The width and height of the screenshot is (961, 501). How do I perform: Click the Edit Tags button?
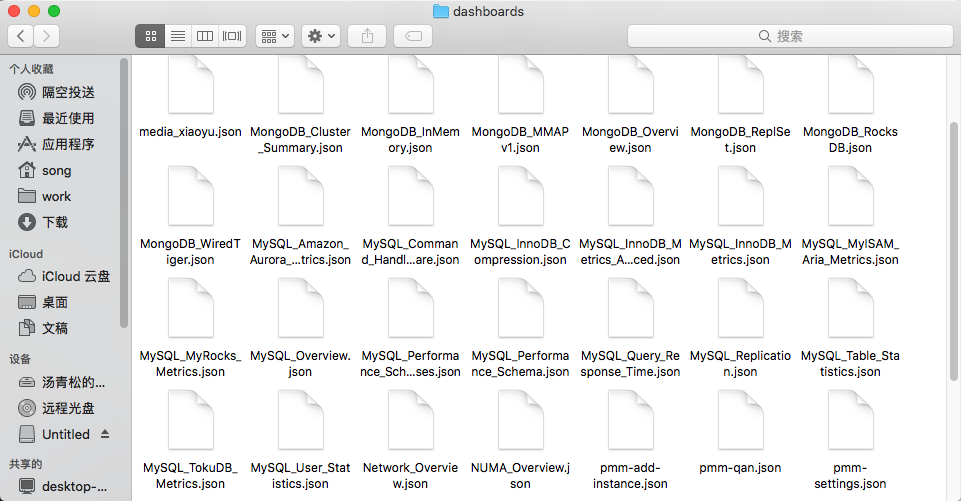413,36
